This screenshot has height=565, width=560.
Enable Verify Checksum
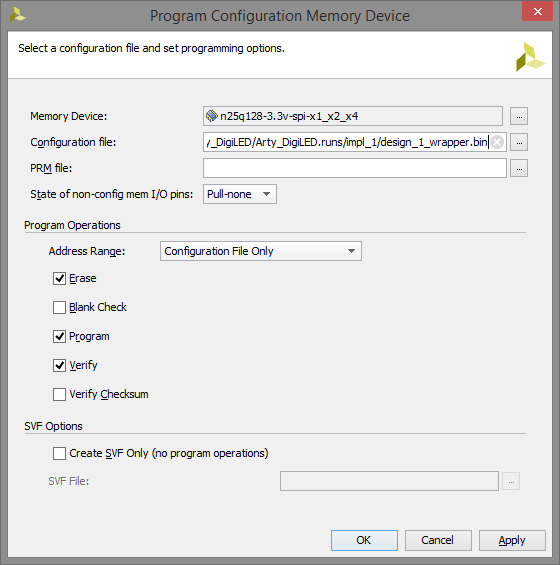(59, 395)
